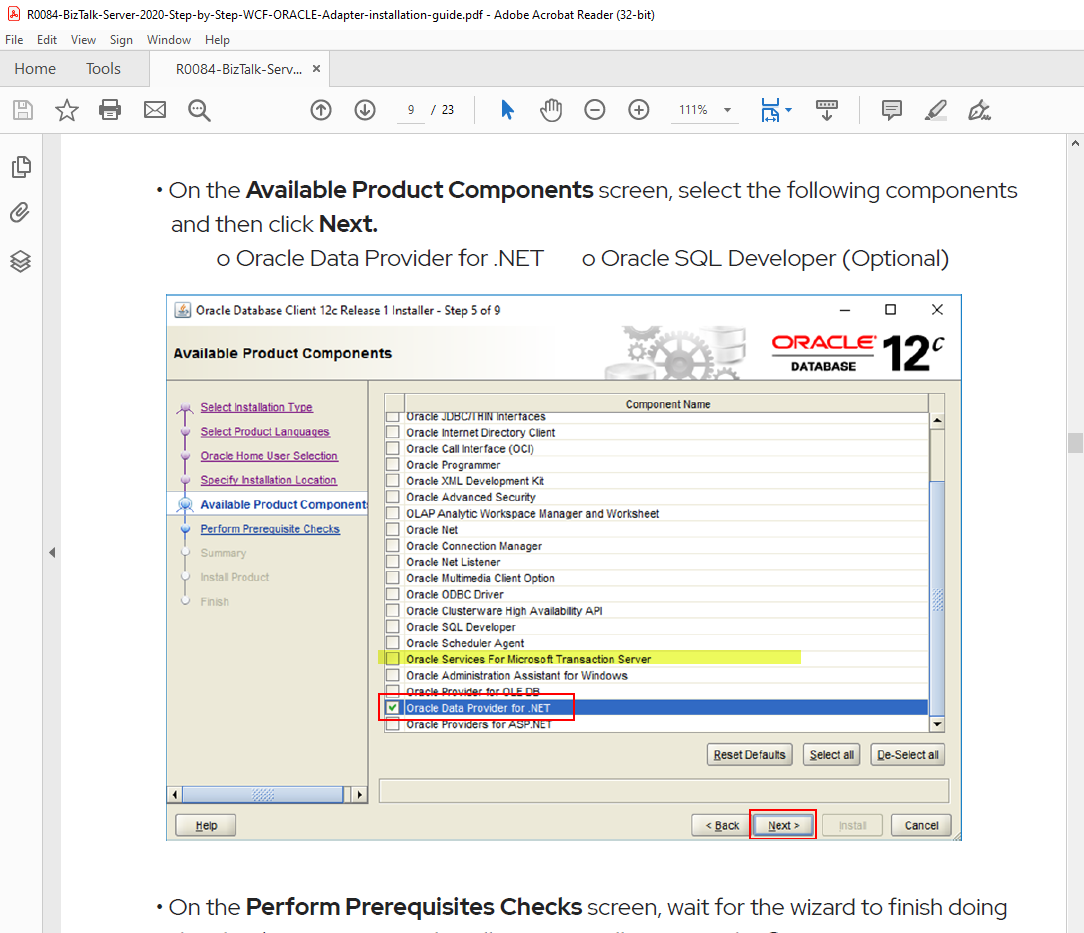This screenshot has width=1084, height=933.
Task: Open the Page Thumbnails panel
Action: tap(21, 167)
